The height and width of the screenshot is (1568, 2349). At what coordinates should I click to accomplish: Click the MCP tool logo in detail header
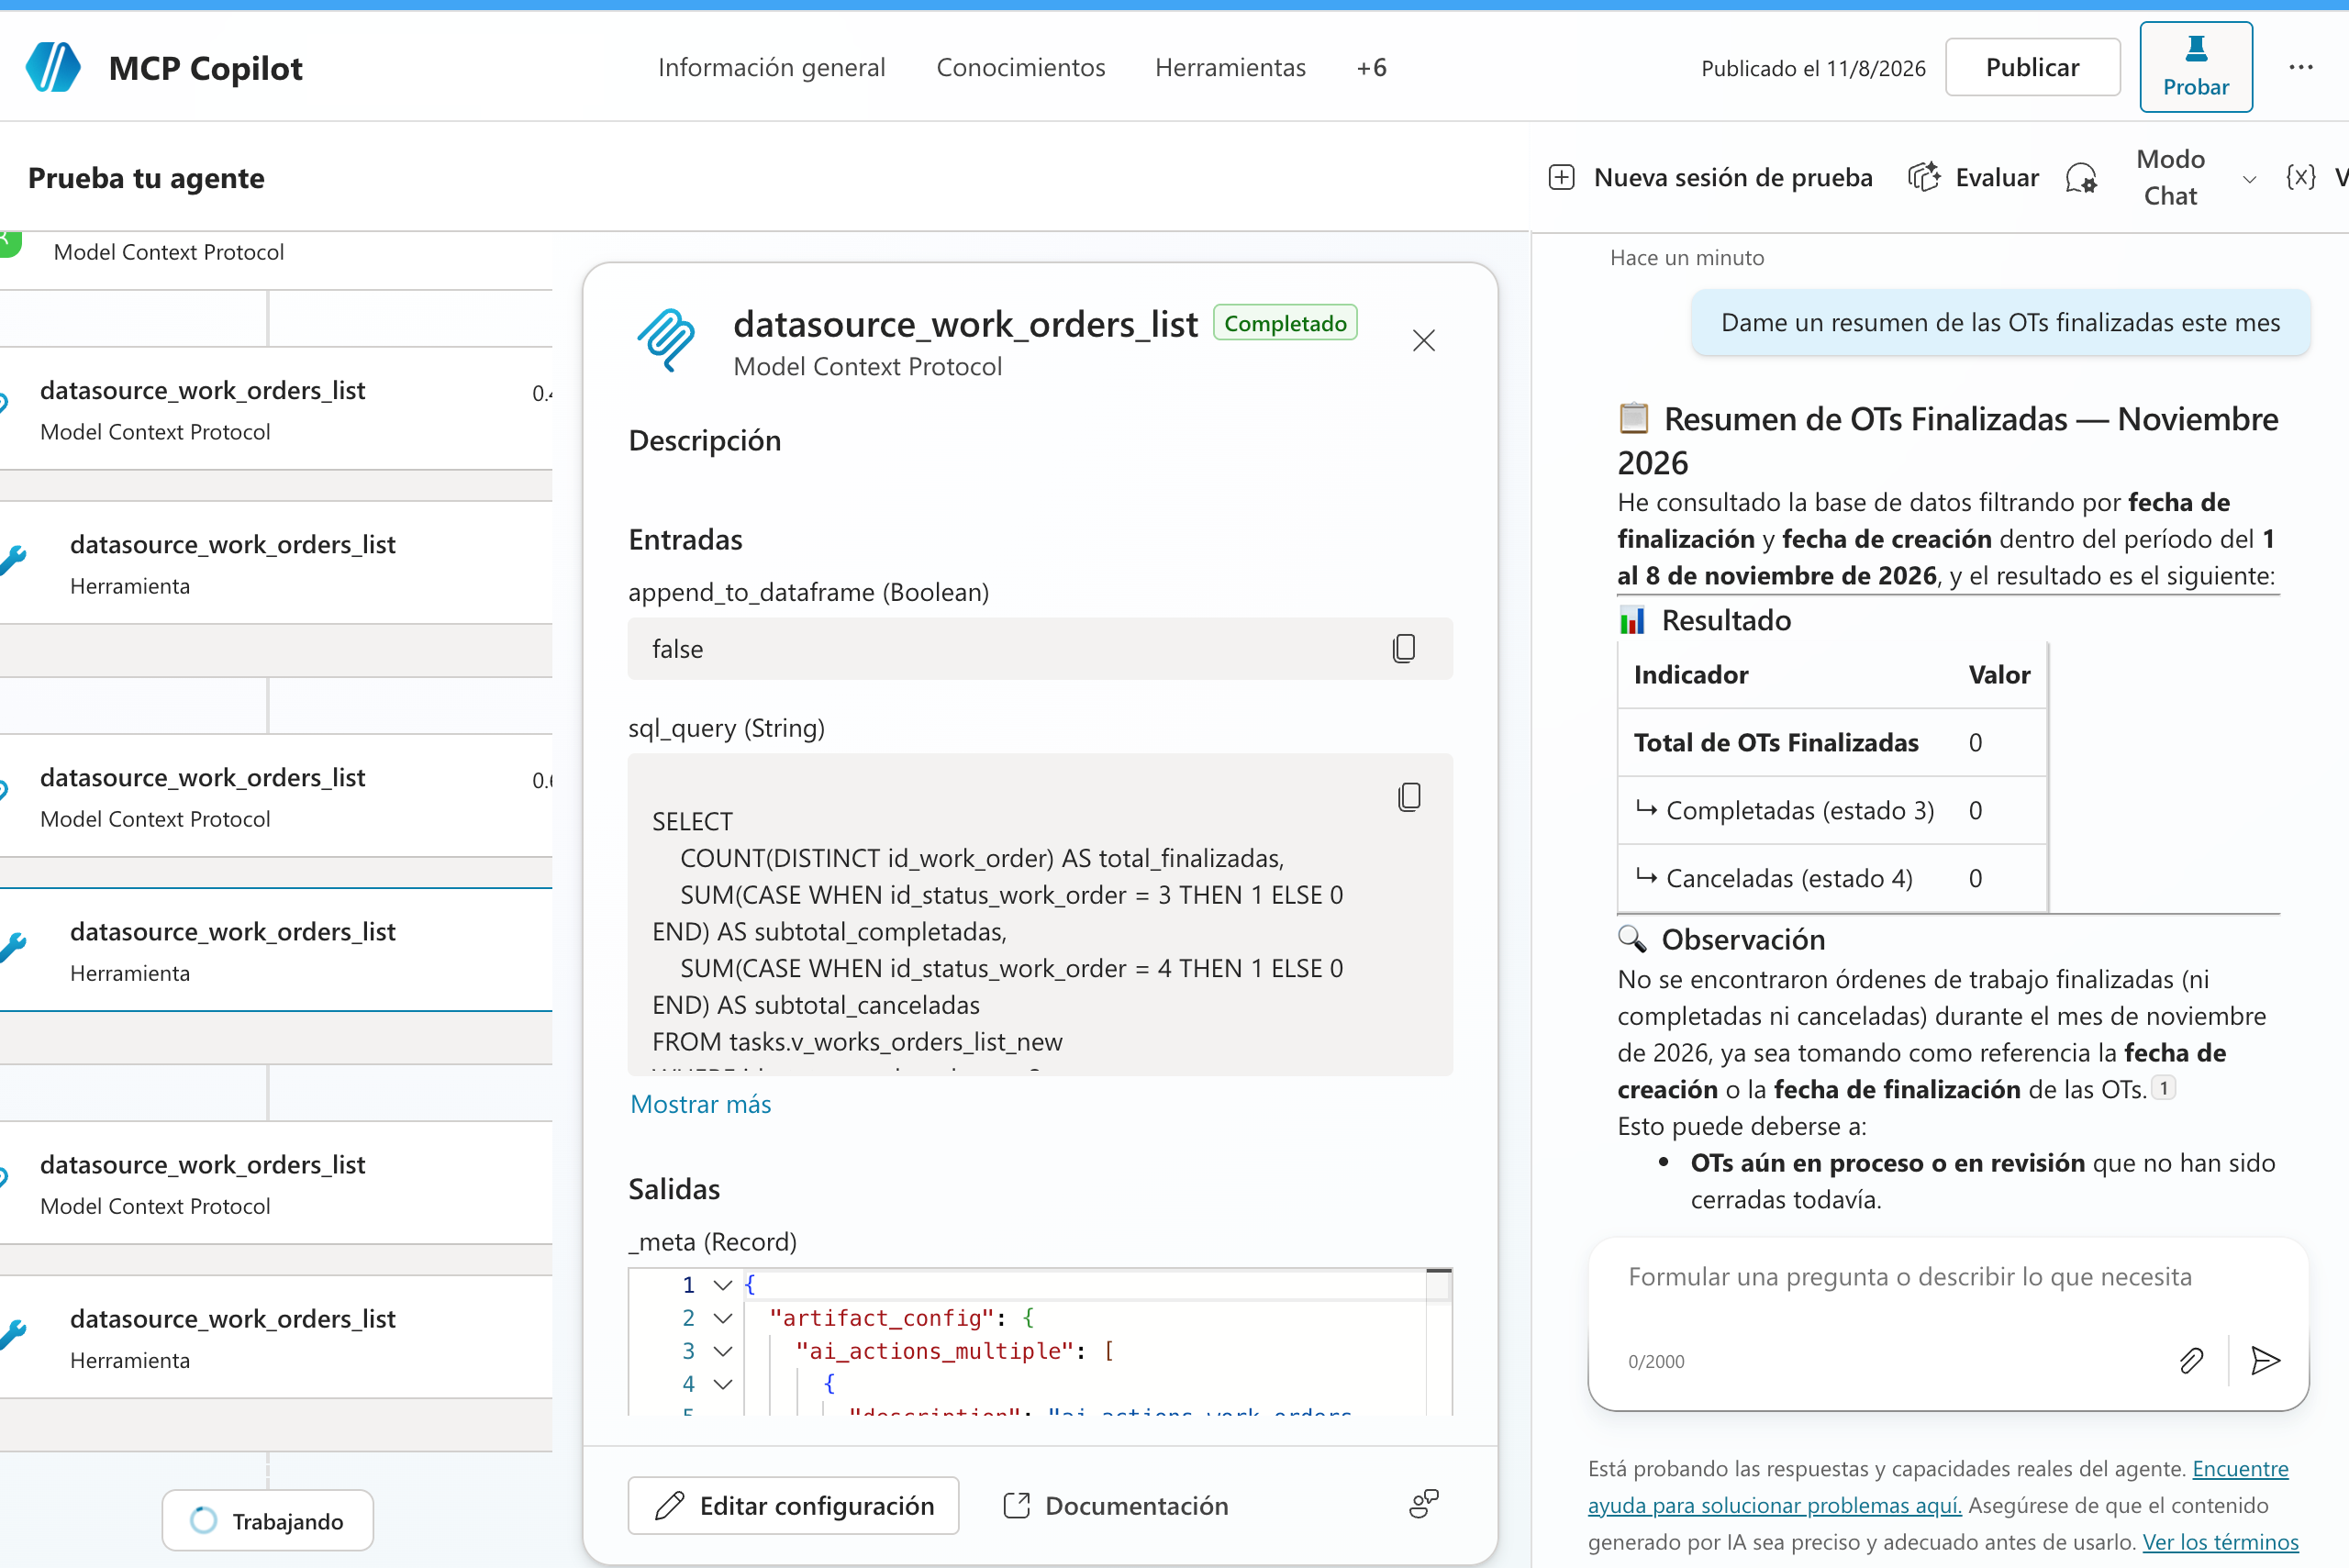tap(667, 340)
